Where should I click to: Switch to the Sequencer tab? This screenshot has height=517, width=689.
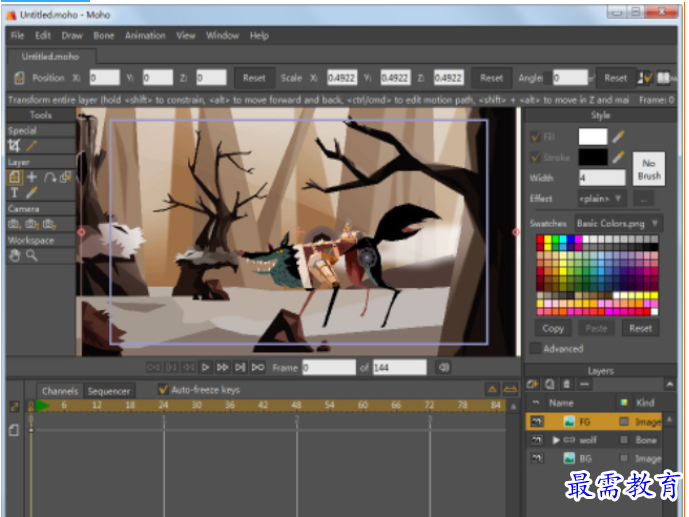(109, 391)
